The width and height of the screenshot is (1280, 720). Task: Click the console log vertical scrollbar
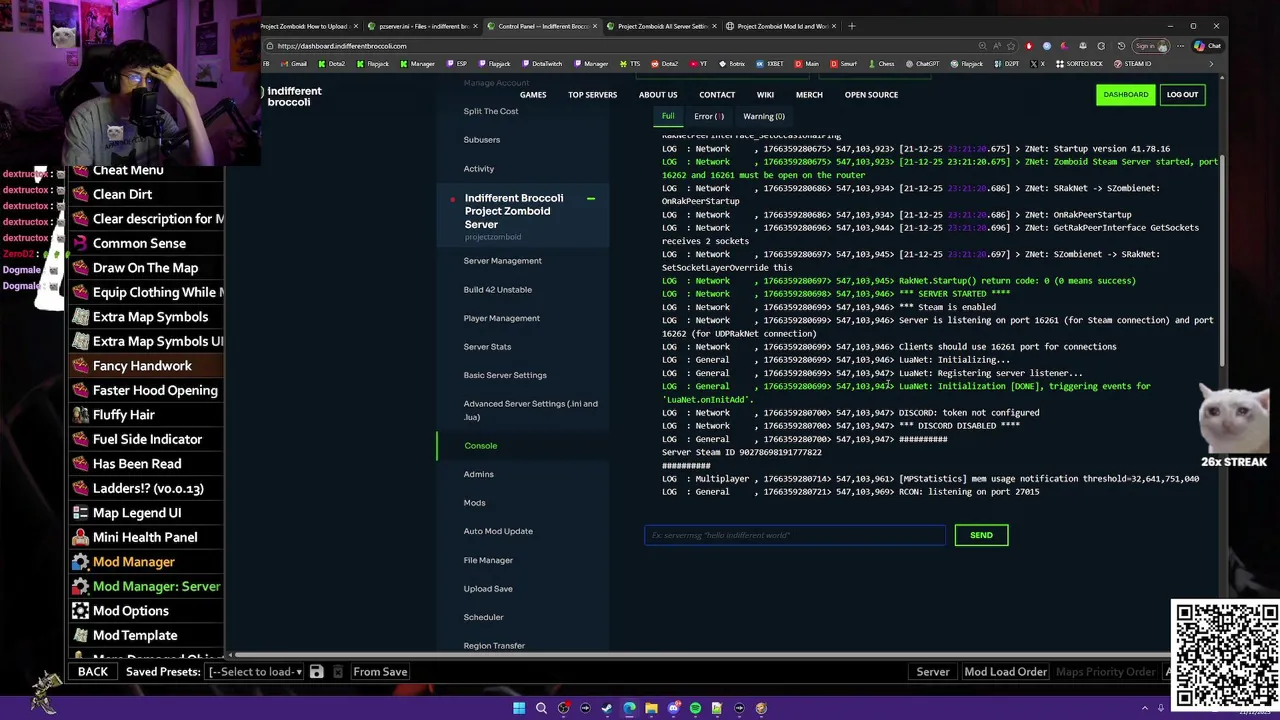1224,260
